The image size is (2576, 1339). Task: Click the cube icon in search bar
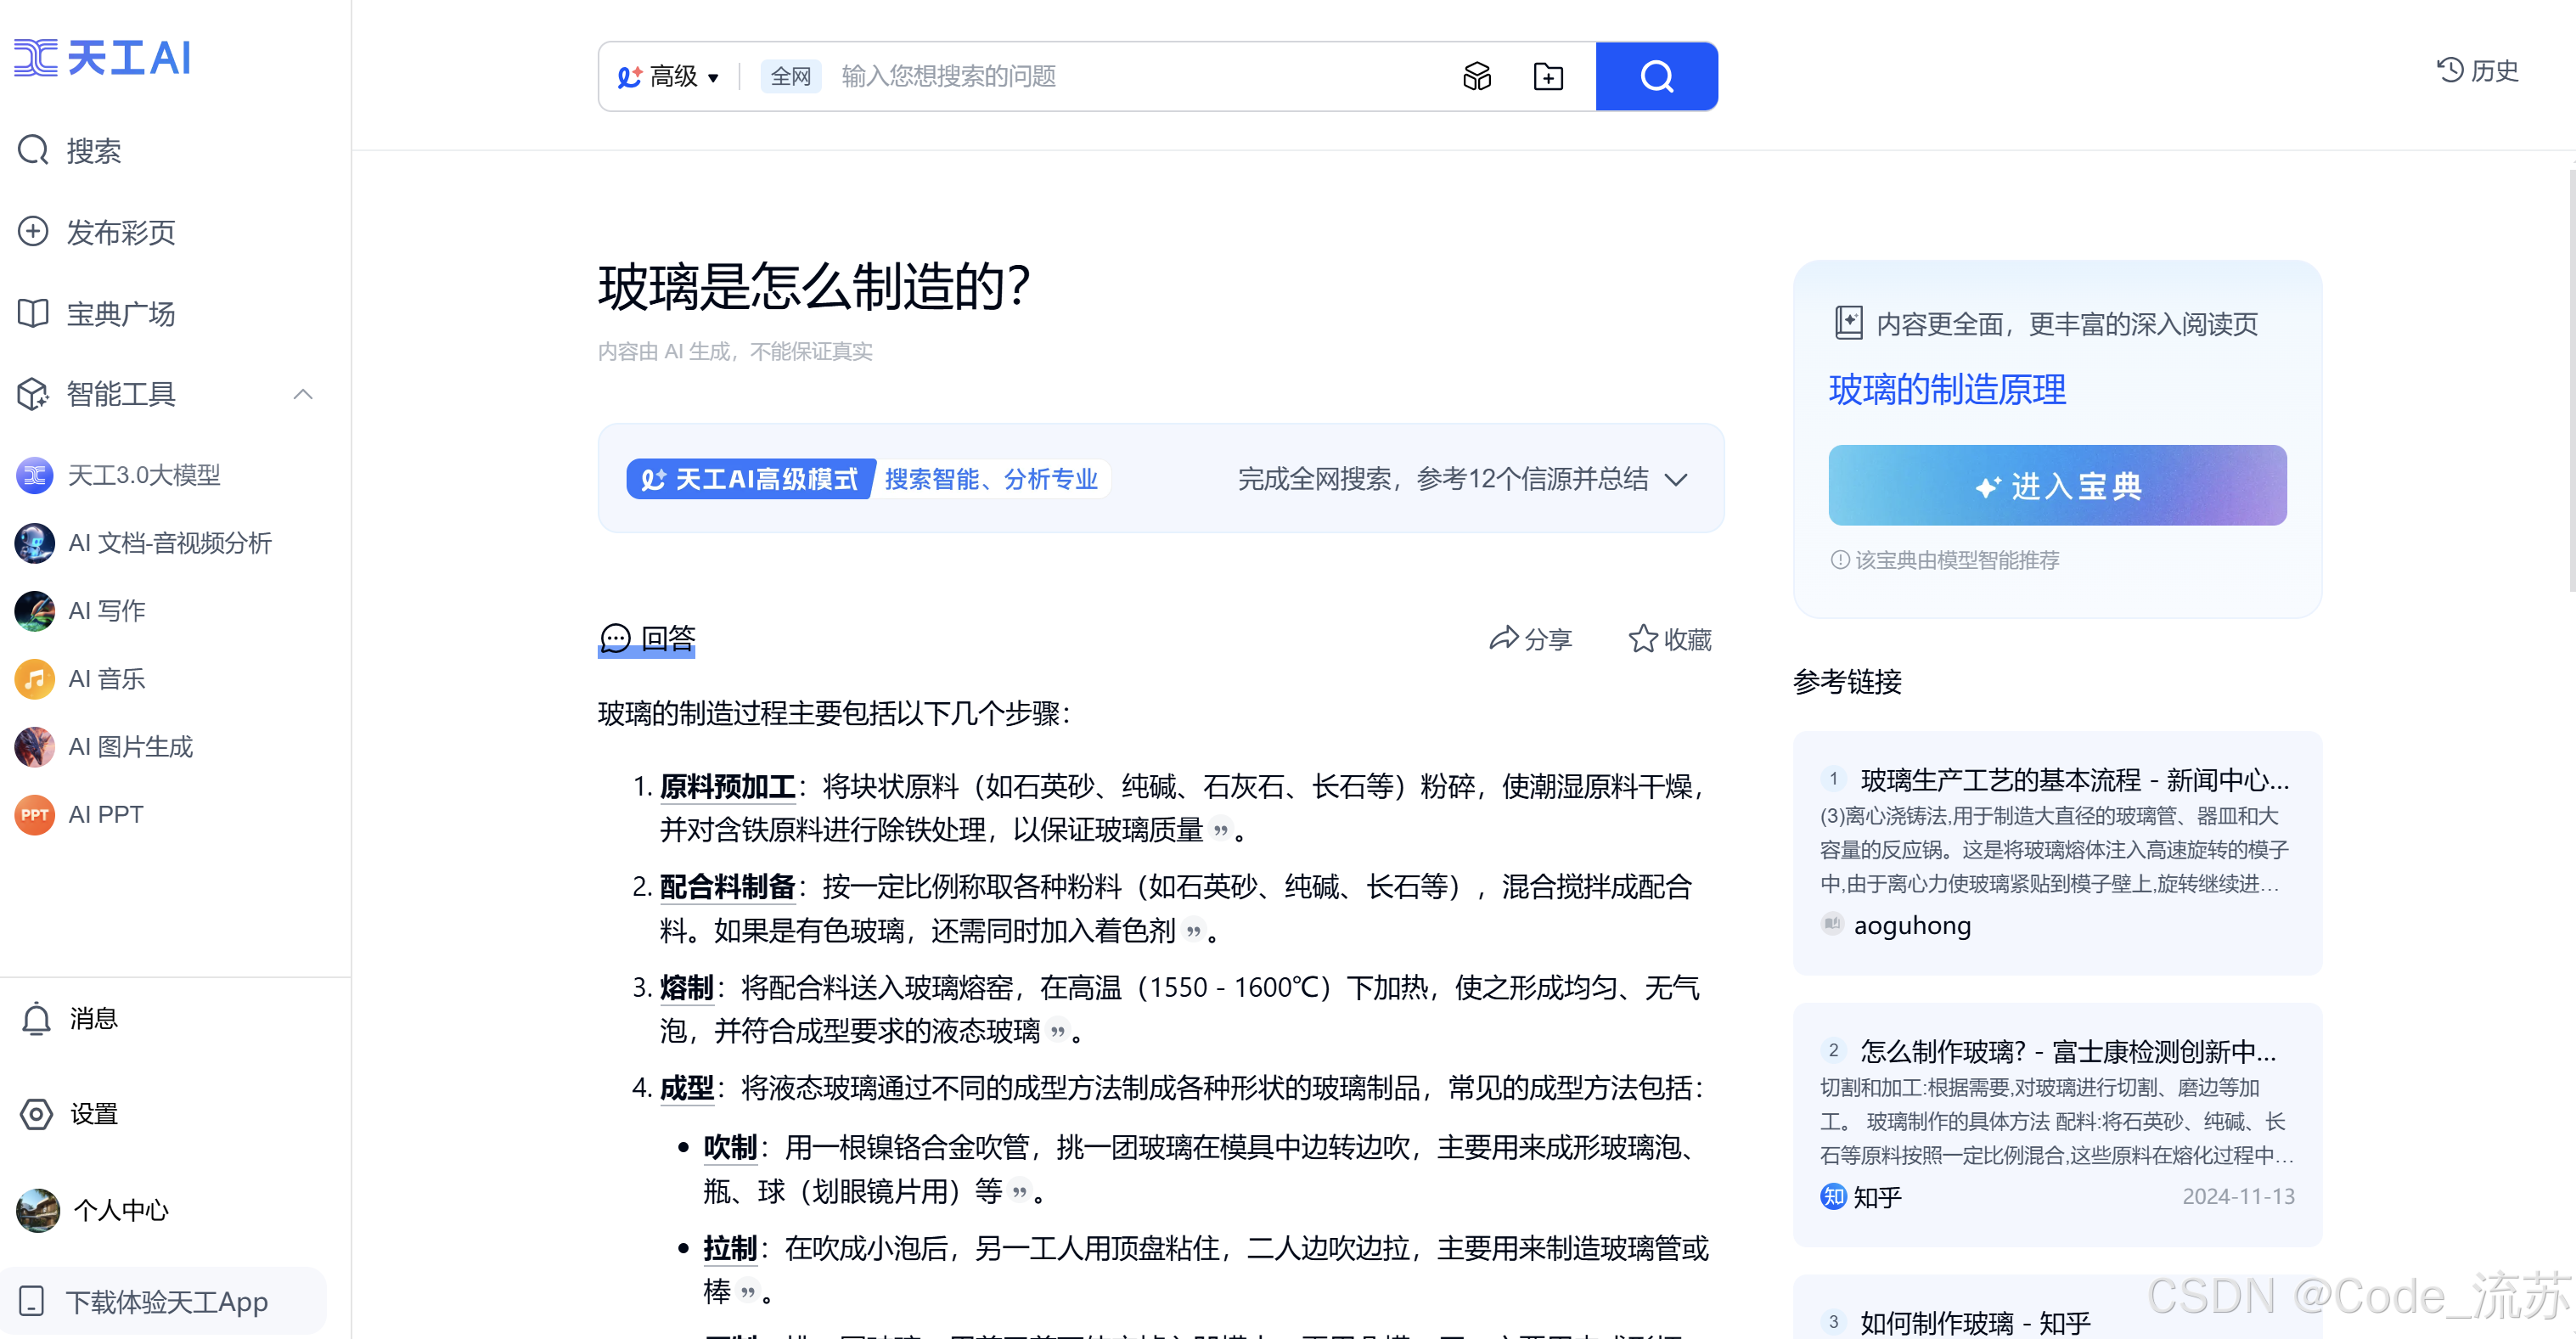(x=1477, y=76)
